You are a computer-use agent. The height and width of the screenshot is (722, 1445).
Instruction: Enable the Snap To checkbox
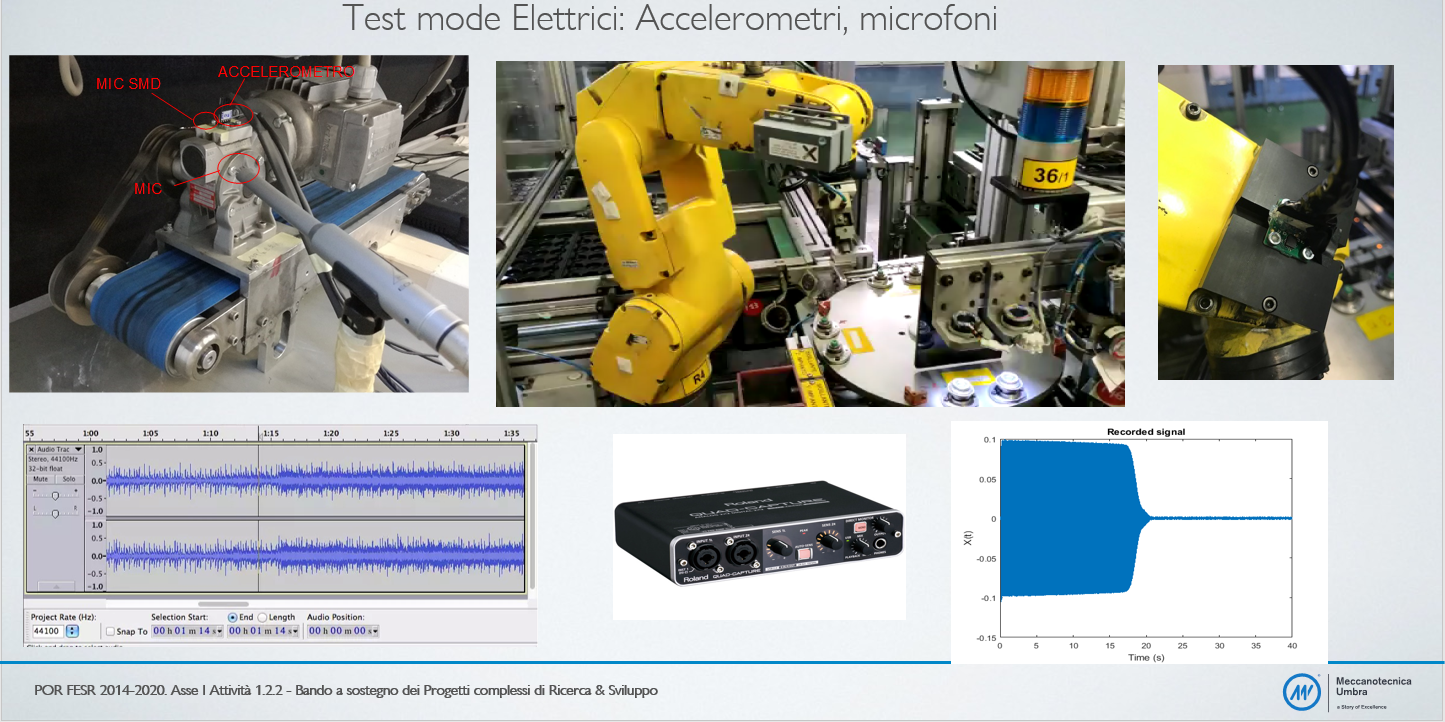(x=110, y=631)
